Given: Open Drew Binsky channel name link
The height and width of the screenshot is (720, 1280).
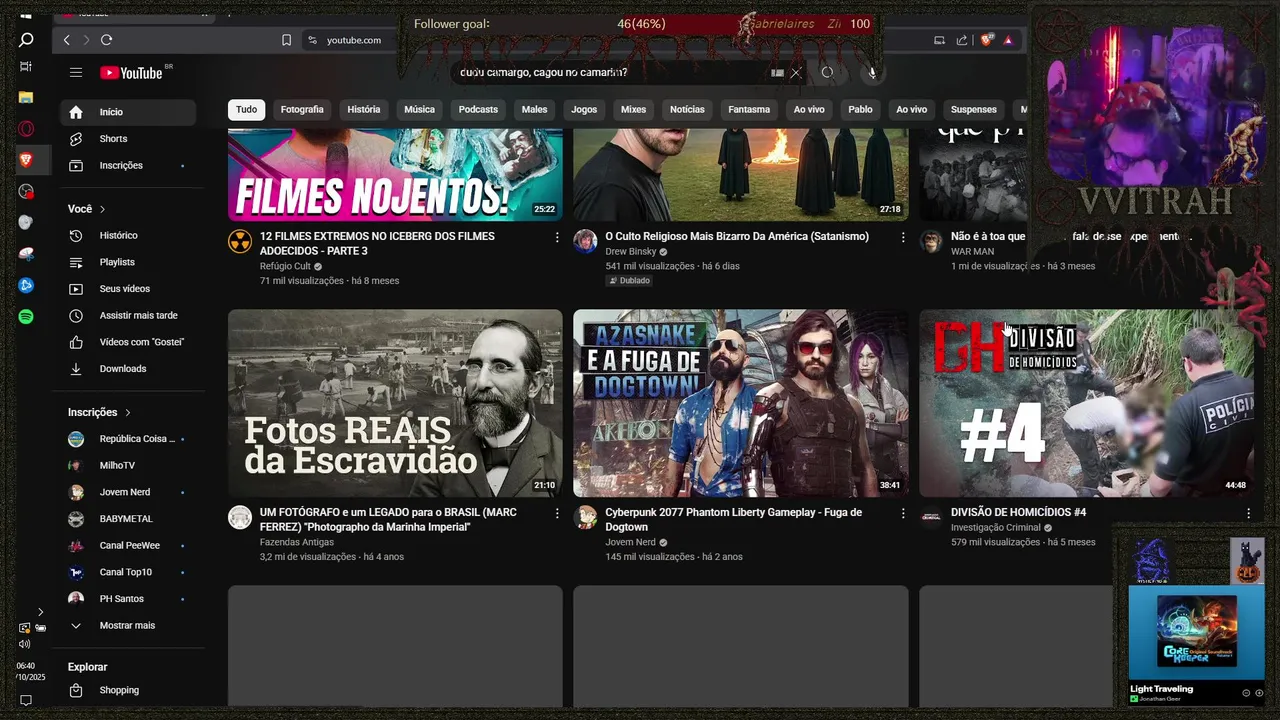Looking at the screenshot, I should click(631, 251).
